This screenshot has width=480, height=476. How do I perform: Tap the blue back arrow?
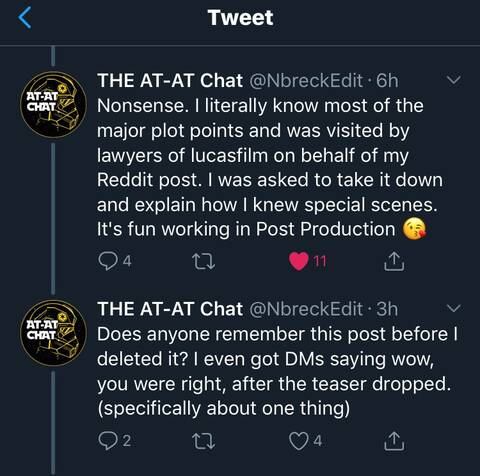click(25, 17)
